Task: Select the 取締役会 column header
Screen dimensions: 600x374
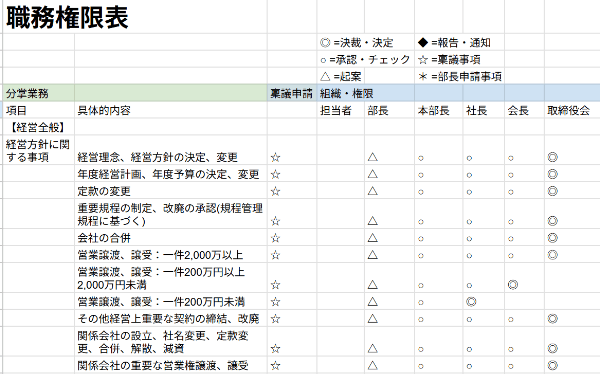Action: [572, 110]
